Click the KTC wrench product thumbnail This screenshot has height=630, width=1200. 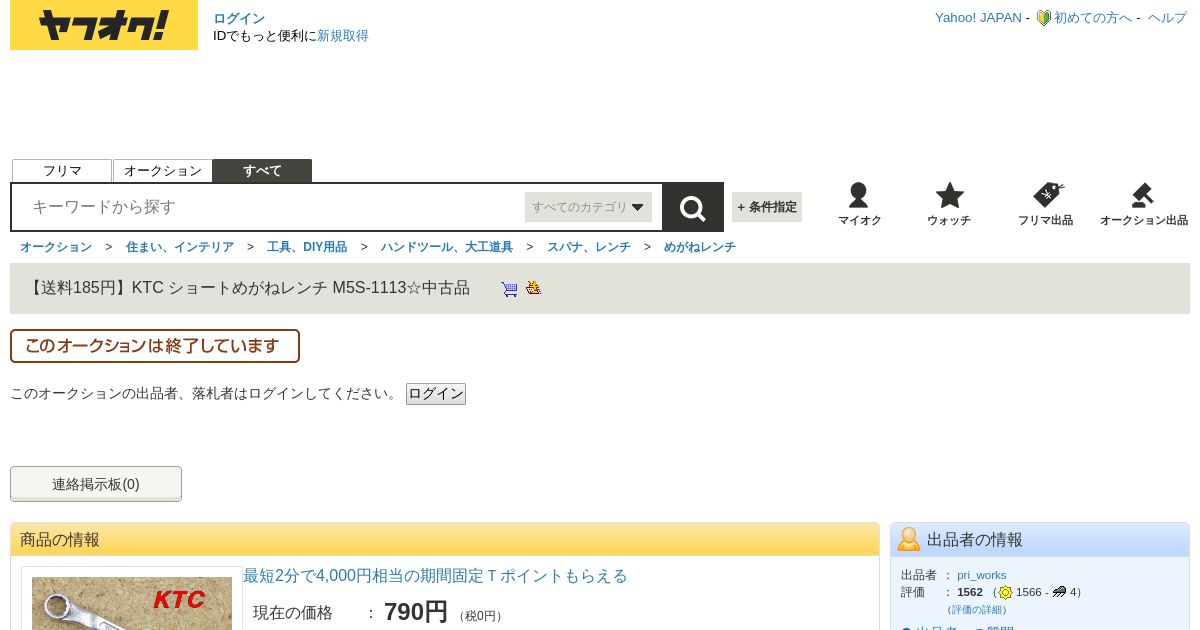132,603
